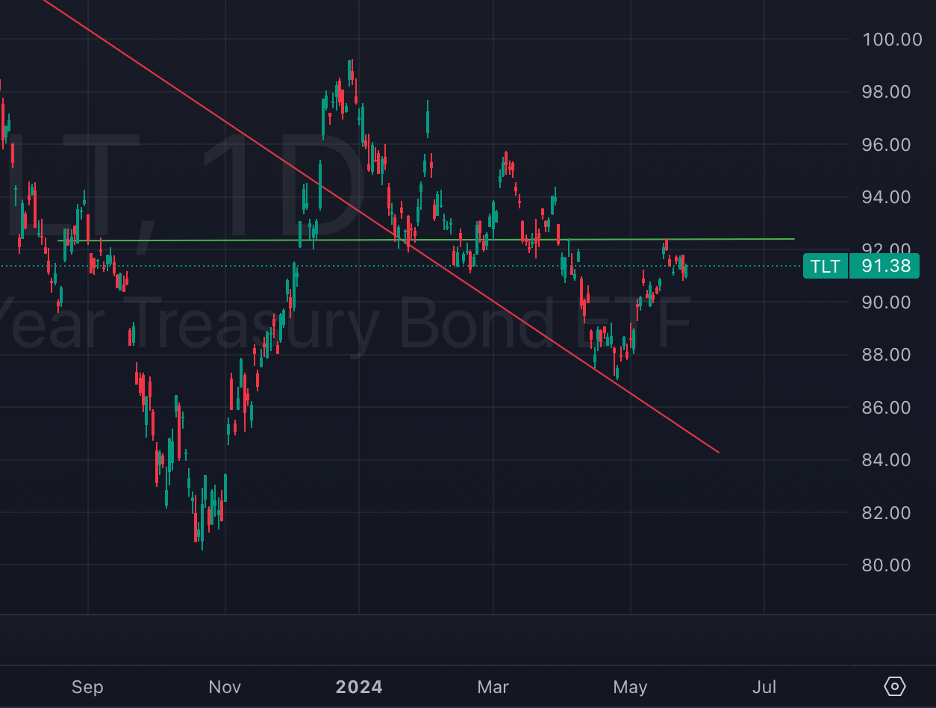Open chart settings hexagon gear icon
The height and width of the screenshot is (708, 936).
(894, 687)
